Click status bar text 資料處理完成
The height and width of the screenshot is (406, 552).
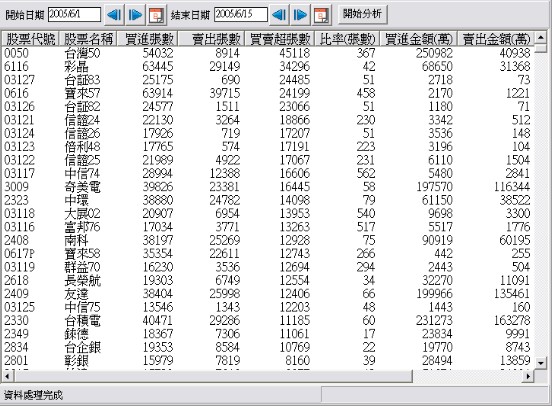[33, 395]
